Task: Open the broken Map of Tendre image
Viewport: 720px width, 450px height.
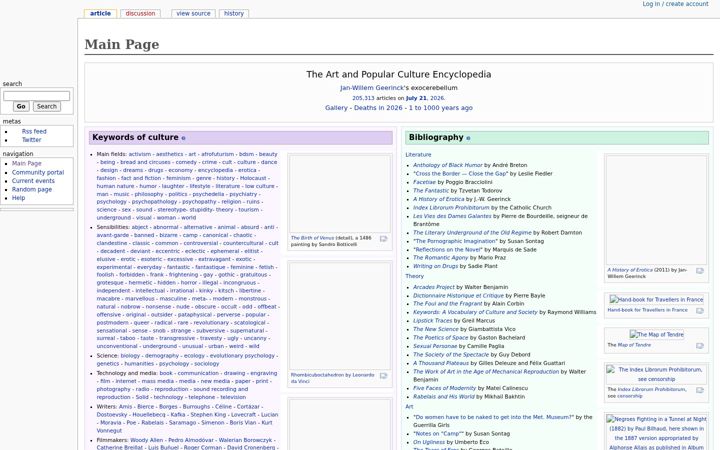Action: (656, 334)
